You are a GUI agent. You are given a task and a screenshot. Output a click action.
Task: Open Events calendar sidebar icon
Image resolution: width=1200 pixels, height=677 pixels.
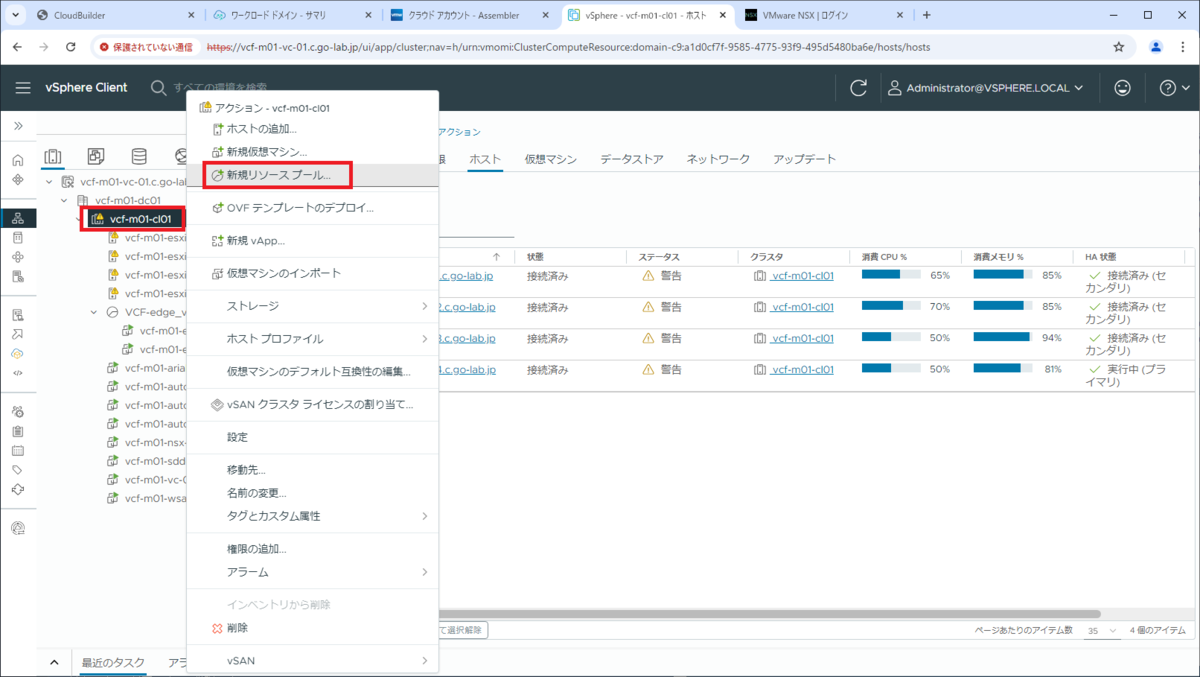[18, 450]
